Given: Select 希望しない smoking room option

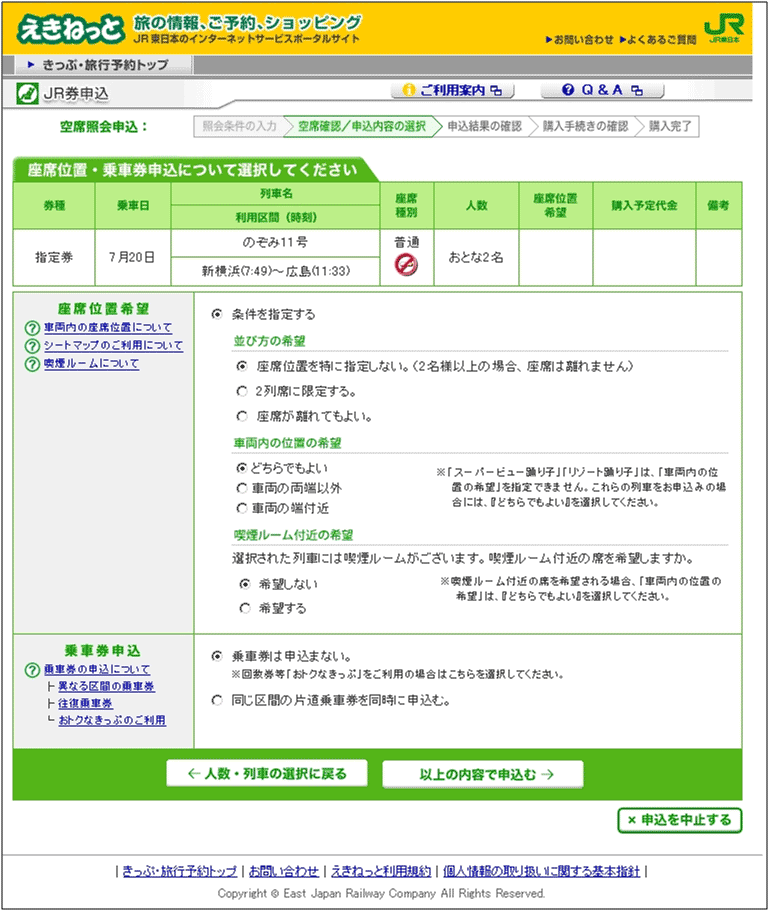Looking at the screenshot, I should pos(245,584).
